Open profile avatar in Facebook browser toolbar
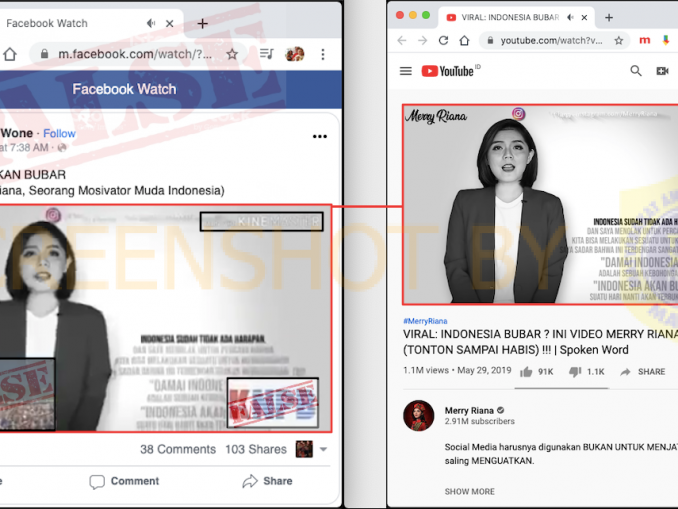This screenshot has height=509, width=678. point(295,54)
